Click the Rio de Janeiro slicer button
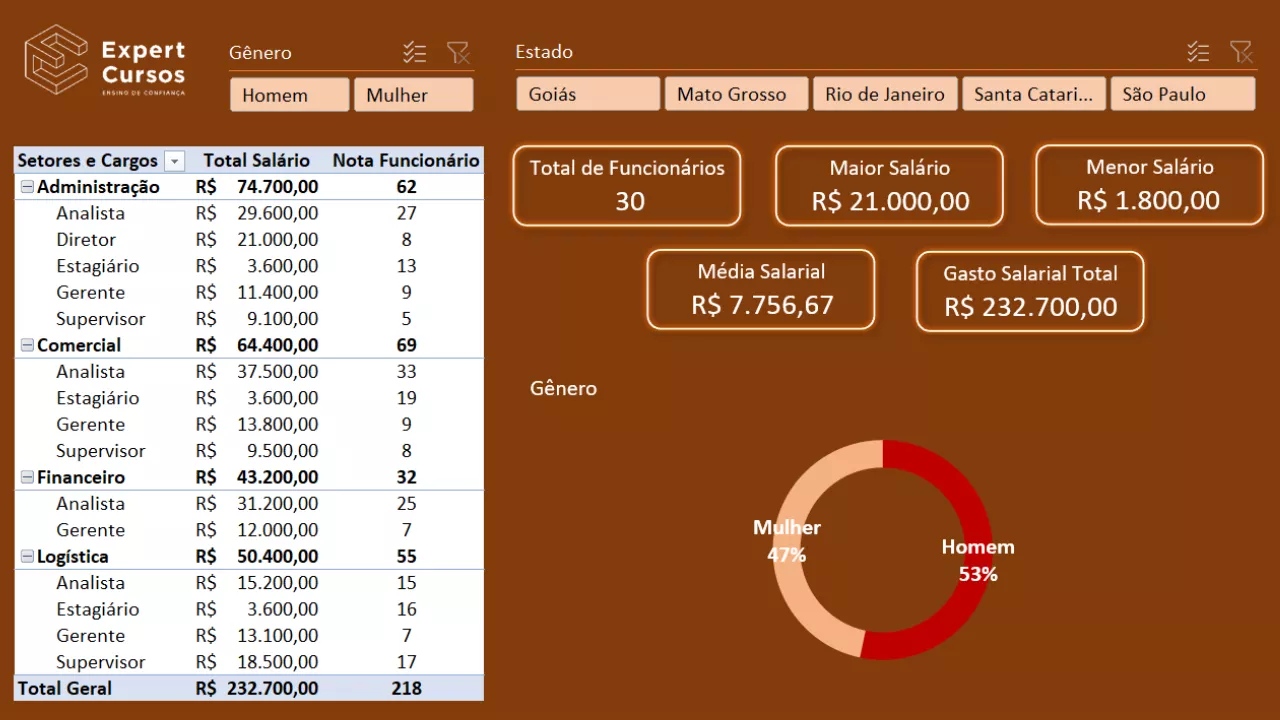Viewport: 1280px width, 720px height. (x=885, y=93)
